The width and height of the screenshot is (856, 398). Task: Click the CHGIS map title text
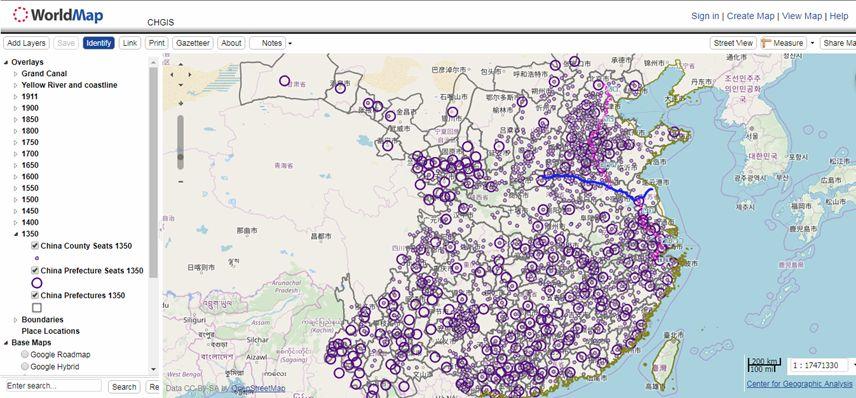(160, 22)
